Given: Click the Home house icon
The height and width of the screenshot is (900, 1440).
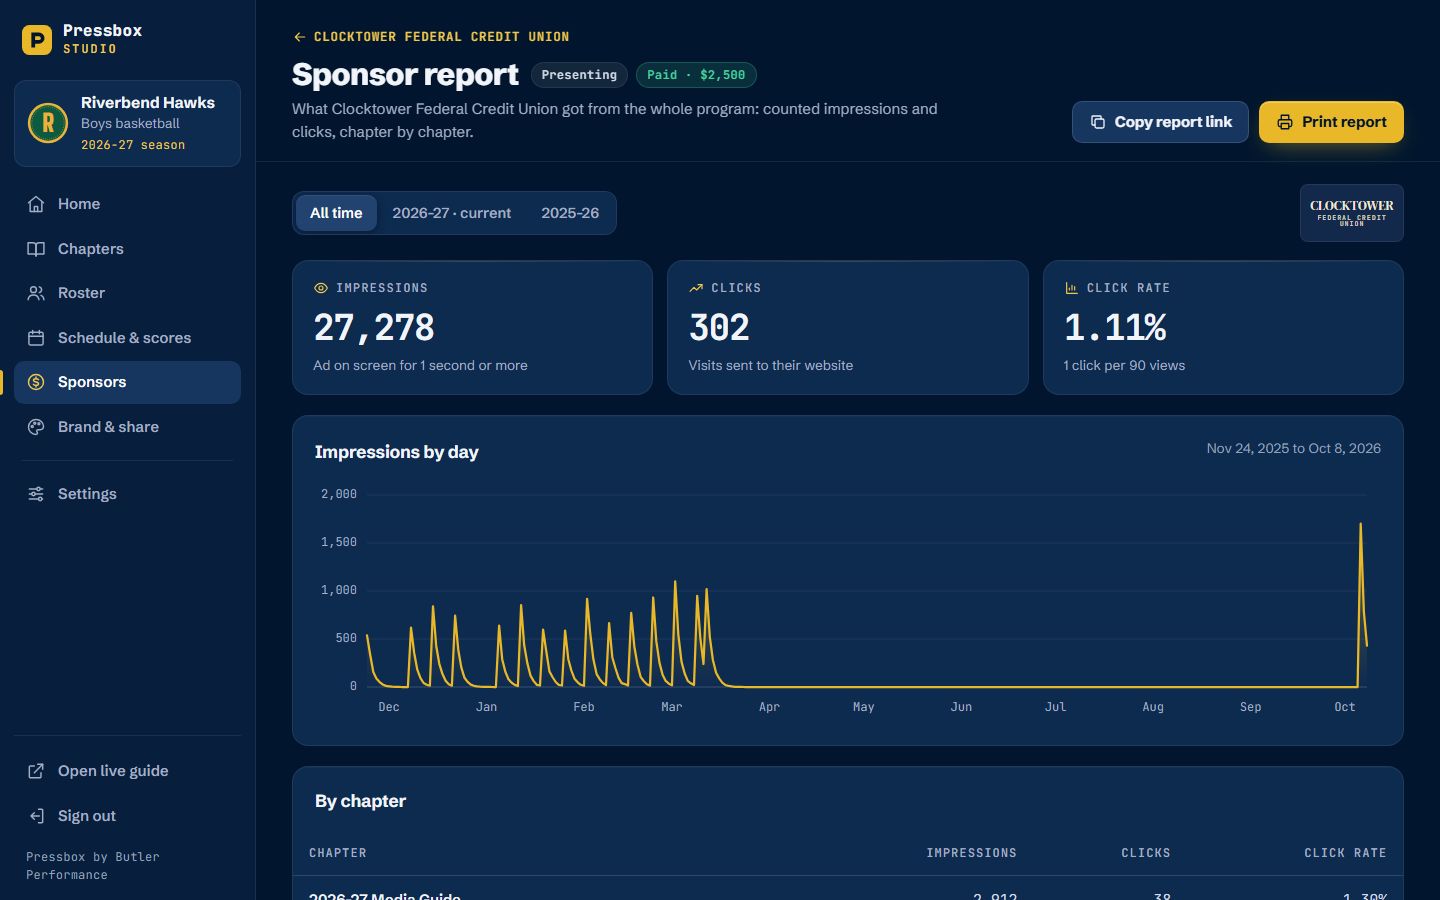Looking at the screenshot, I should 36,204.
